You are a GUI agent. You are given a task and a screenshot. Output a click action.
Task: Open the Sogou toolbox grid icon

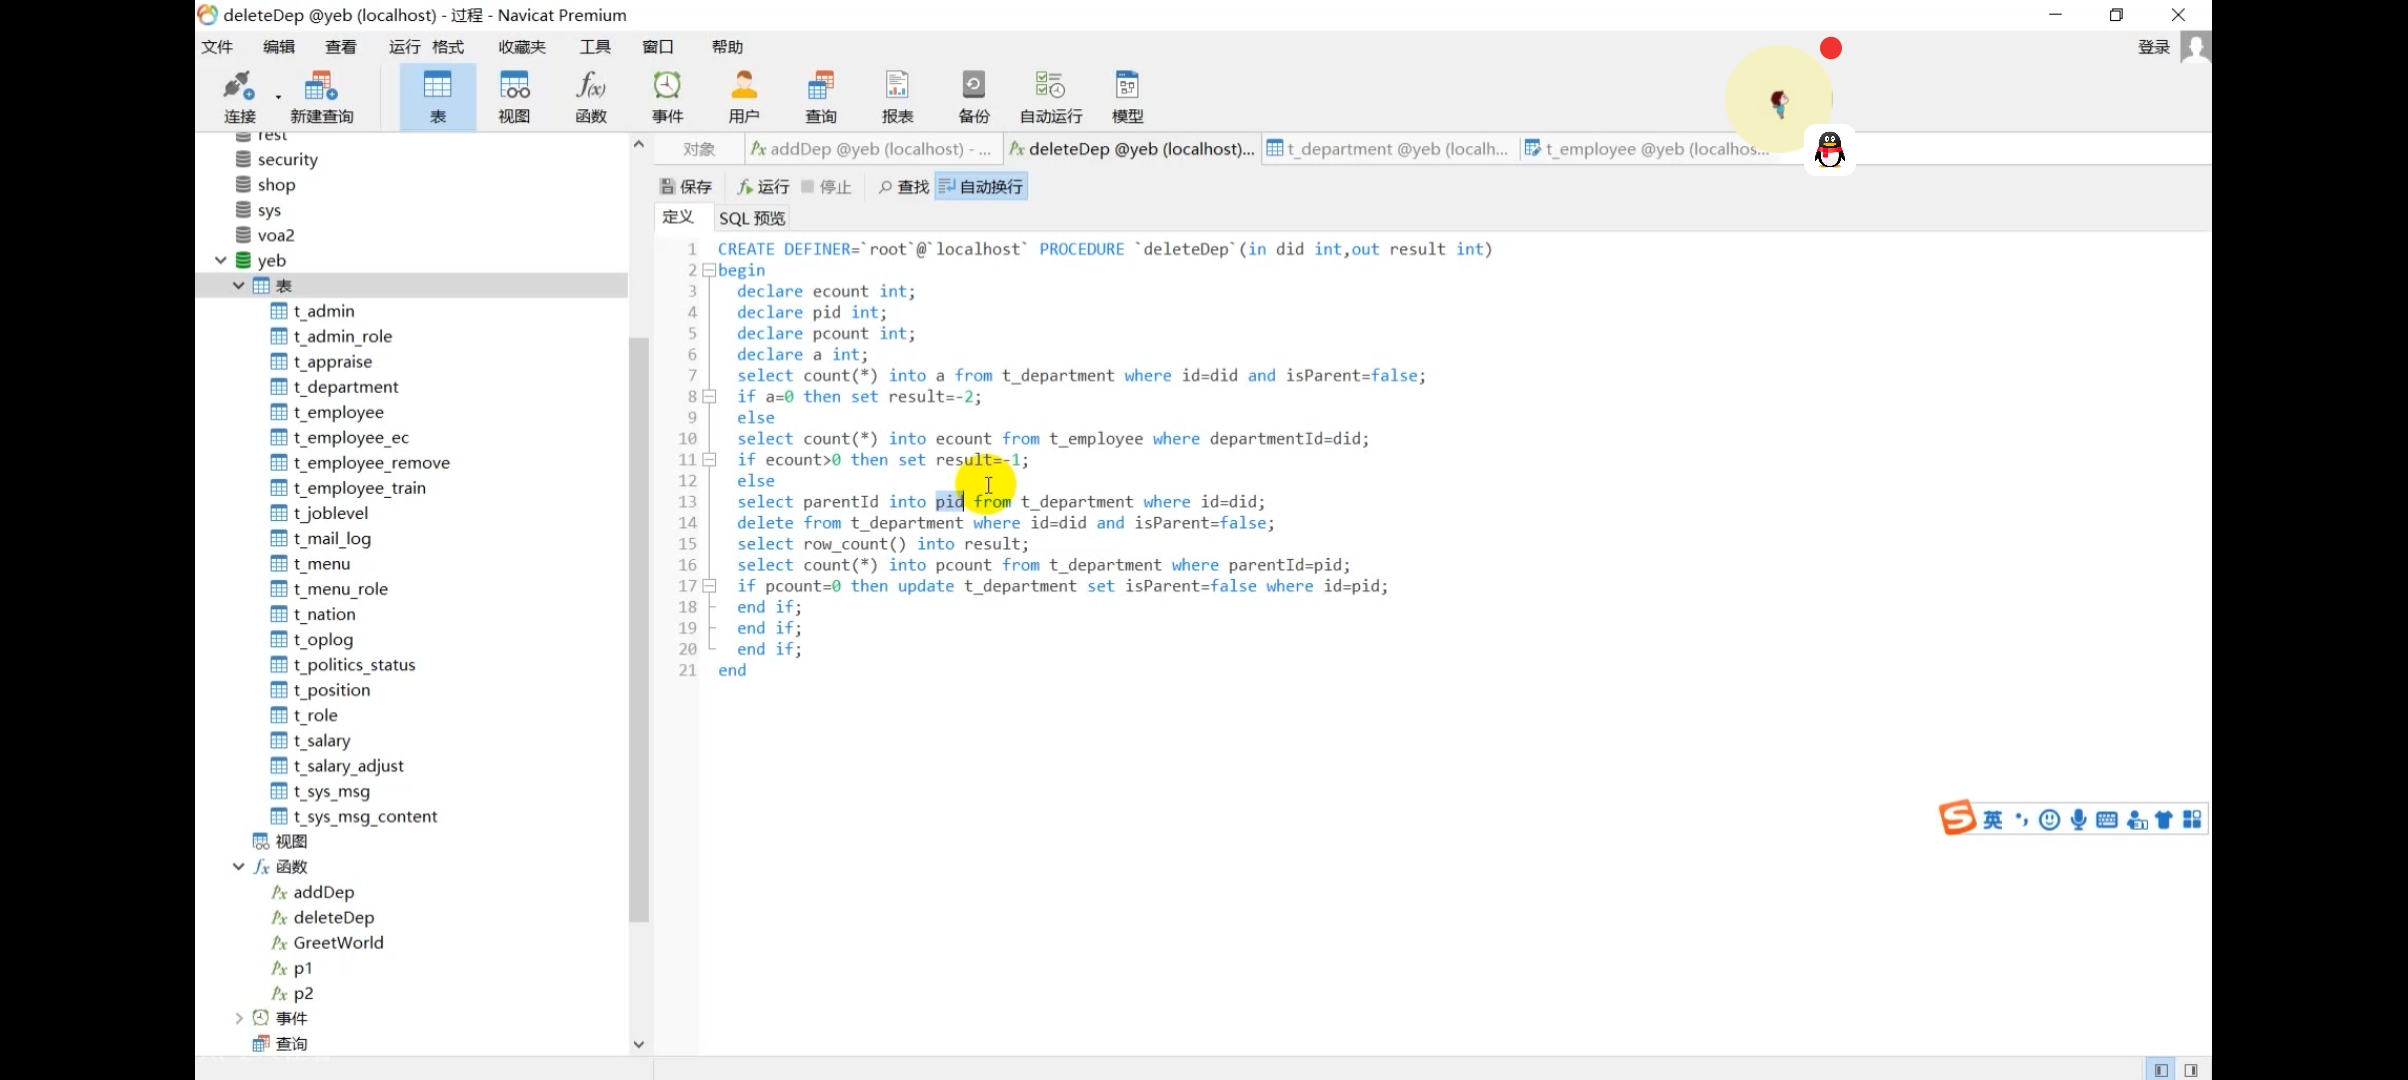[x=2192, y=820]
